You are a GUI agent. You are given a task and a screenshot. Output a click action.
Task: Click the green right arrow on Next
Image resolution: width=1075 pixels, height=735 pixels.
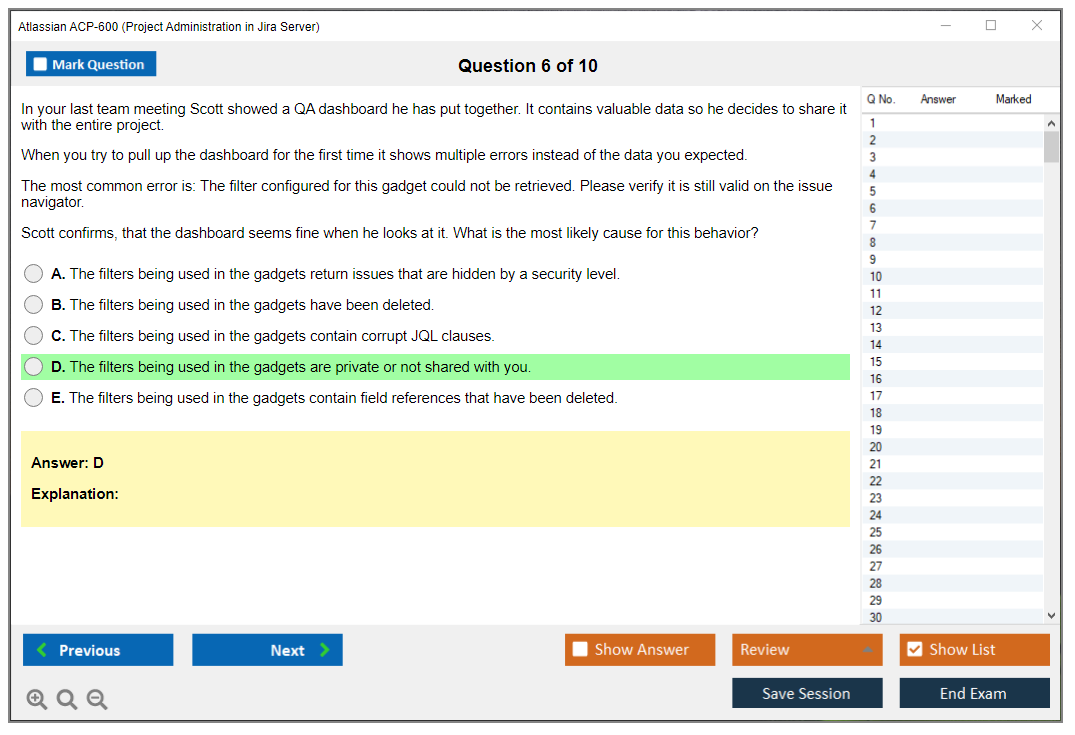click(x=325, y=650)
